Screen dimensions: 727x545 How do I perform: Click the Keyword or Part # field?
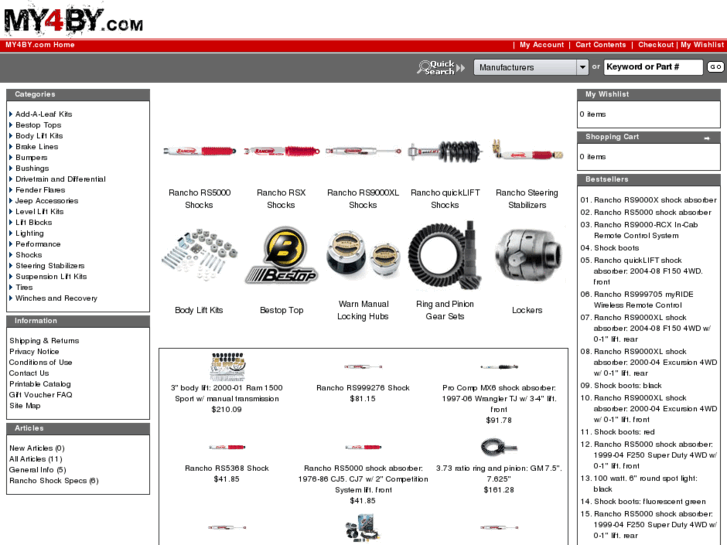pyautogui.click(x=653, y=67)
